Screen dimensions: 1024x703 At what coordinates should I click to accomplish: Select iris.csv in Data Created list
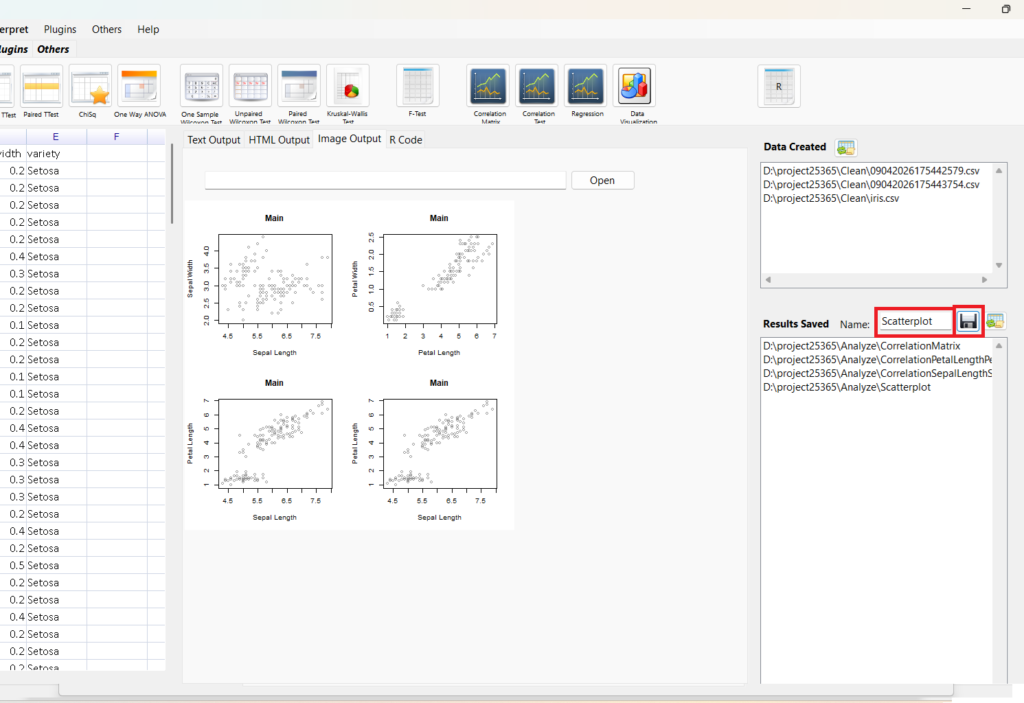830,199
